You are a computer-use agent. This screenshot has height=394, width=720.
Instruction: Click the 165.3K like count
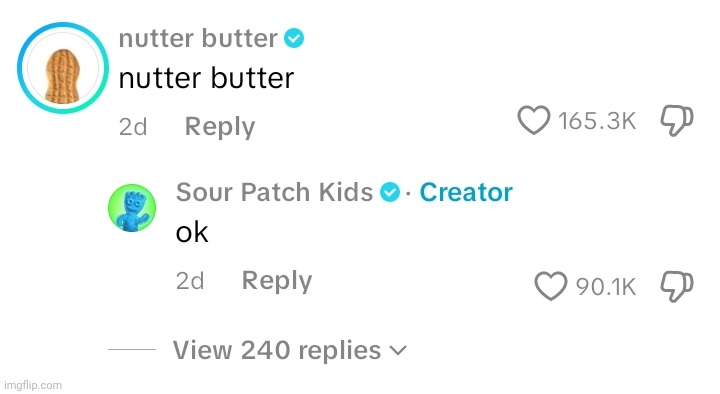pos(597,121)
